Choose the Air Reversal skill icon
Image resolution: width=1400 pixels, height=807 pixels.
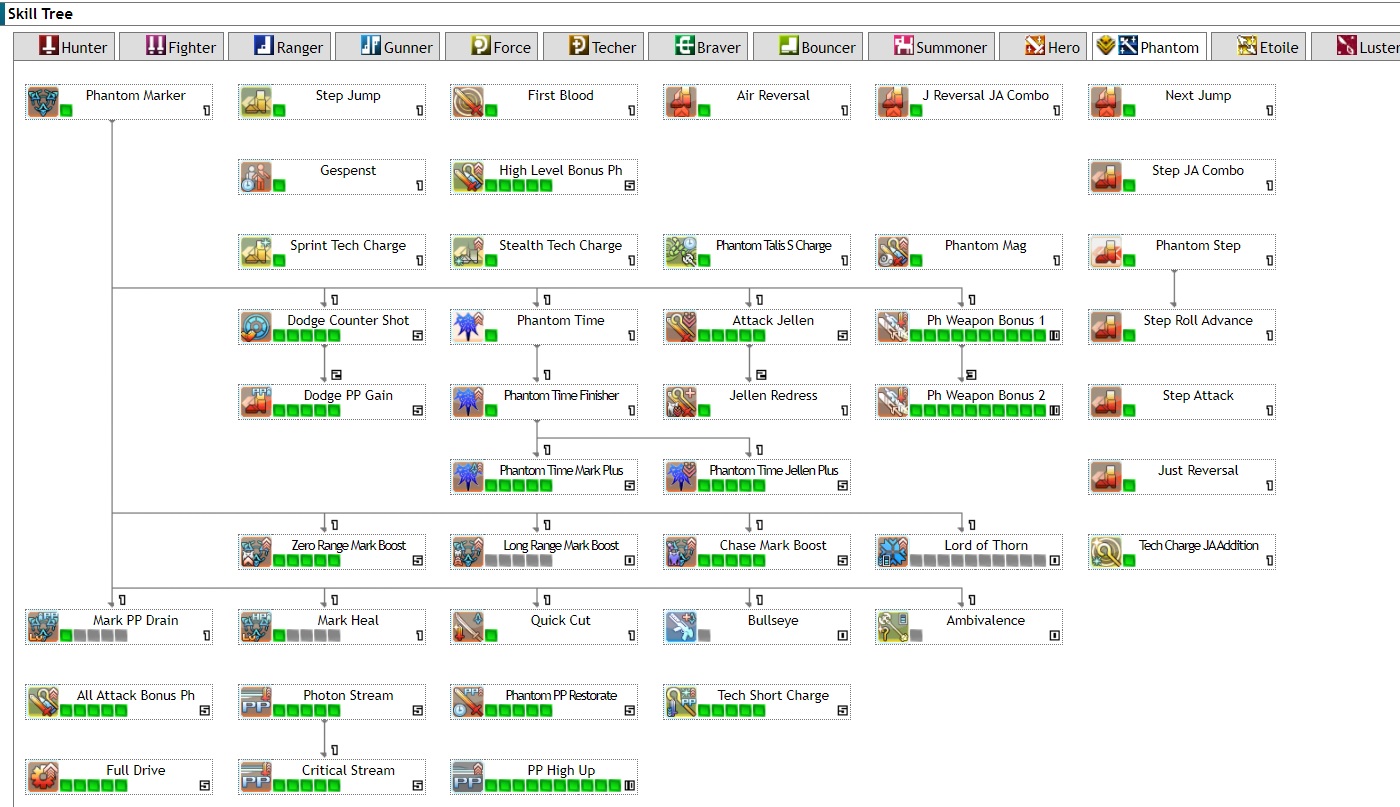coord(681,102)
